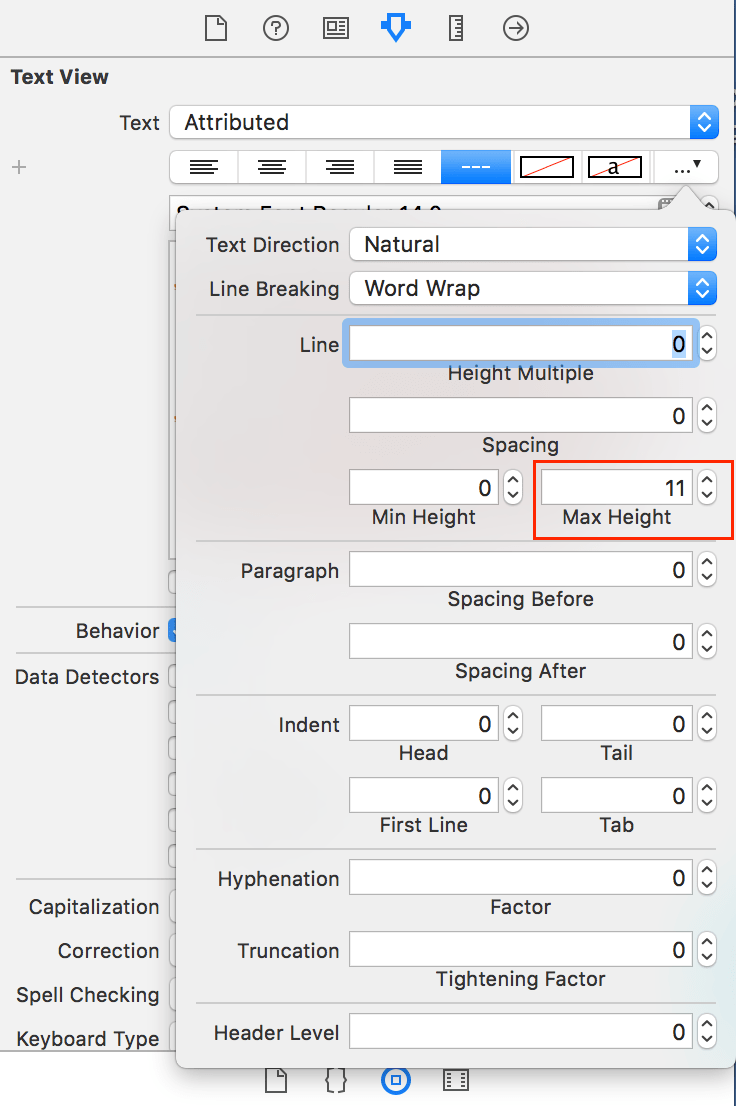This screenshot has height=1106, width=736.
Task: Click inside the Line Height Multiple field
Action: (x=520, y=343)
